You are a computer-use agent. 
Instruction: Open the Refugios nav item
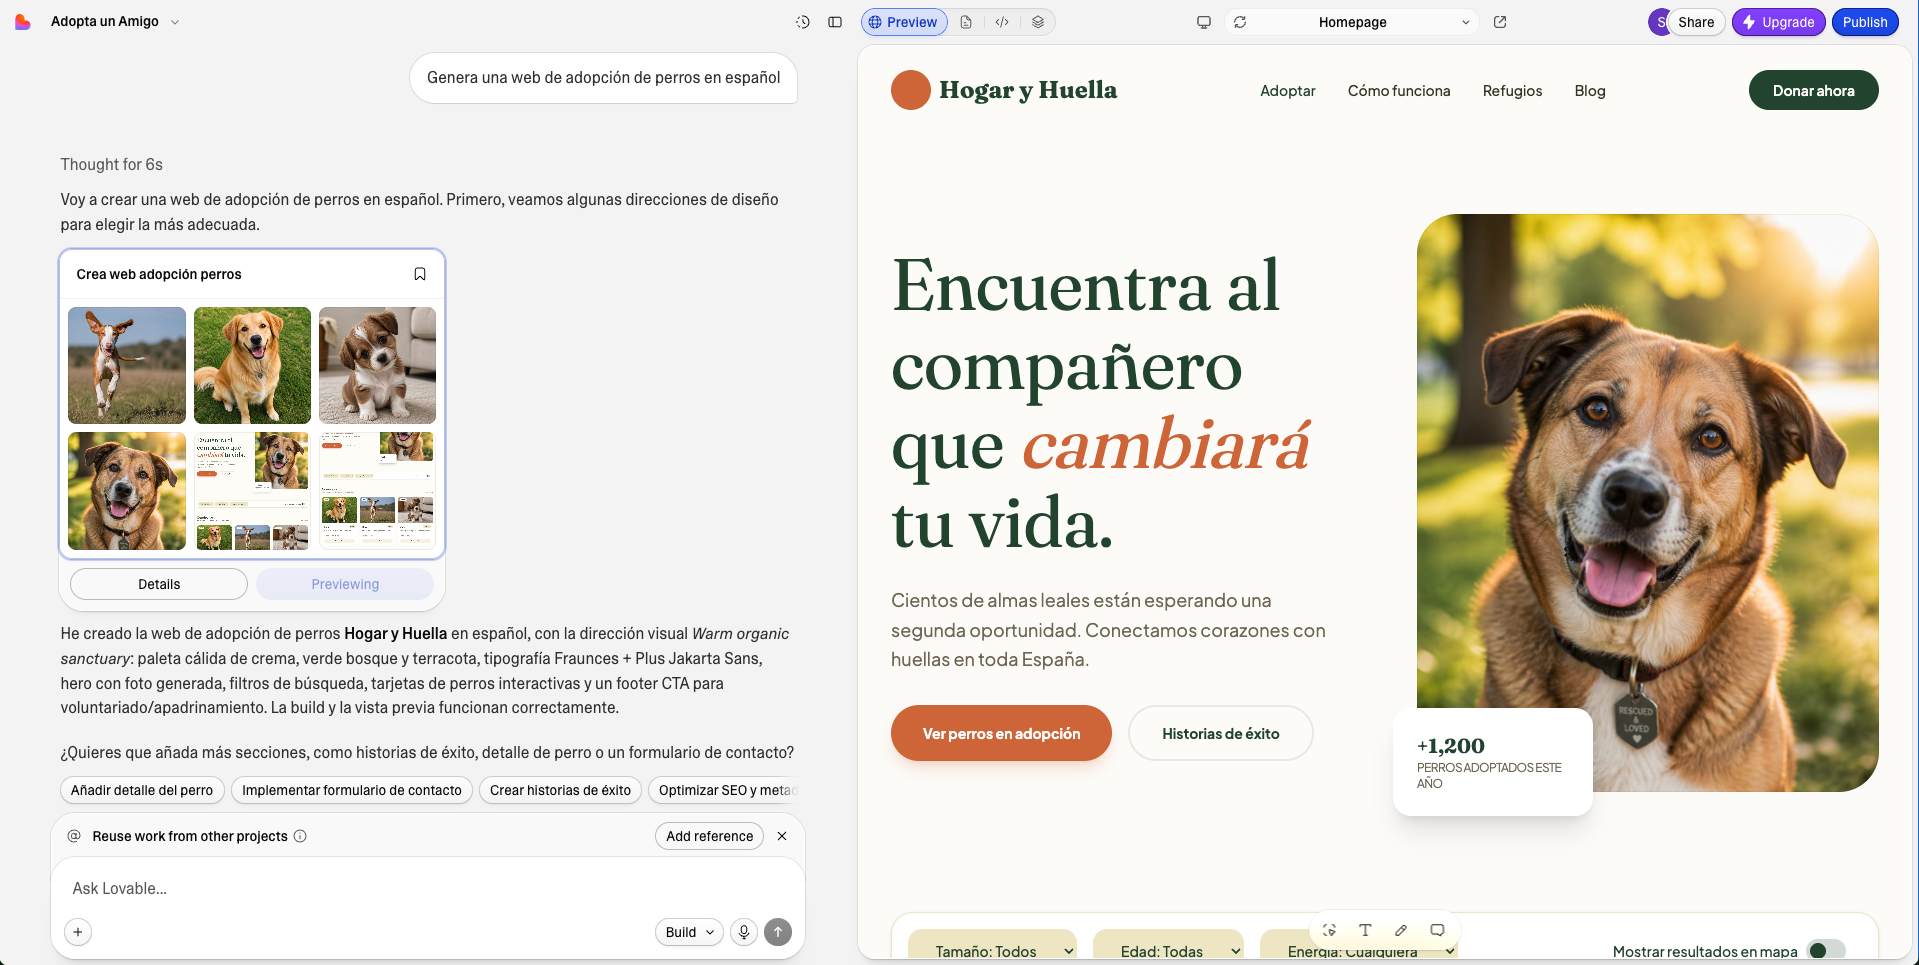pos(1512,91)
